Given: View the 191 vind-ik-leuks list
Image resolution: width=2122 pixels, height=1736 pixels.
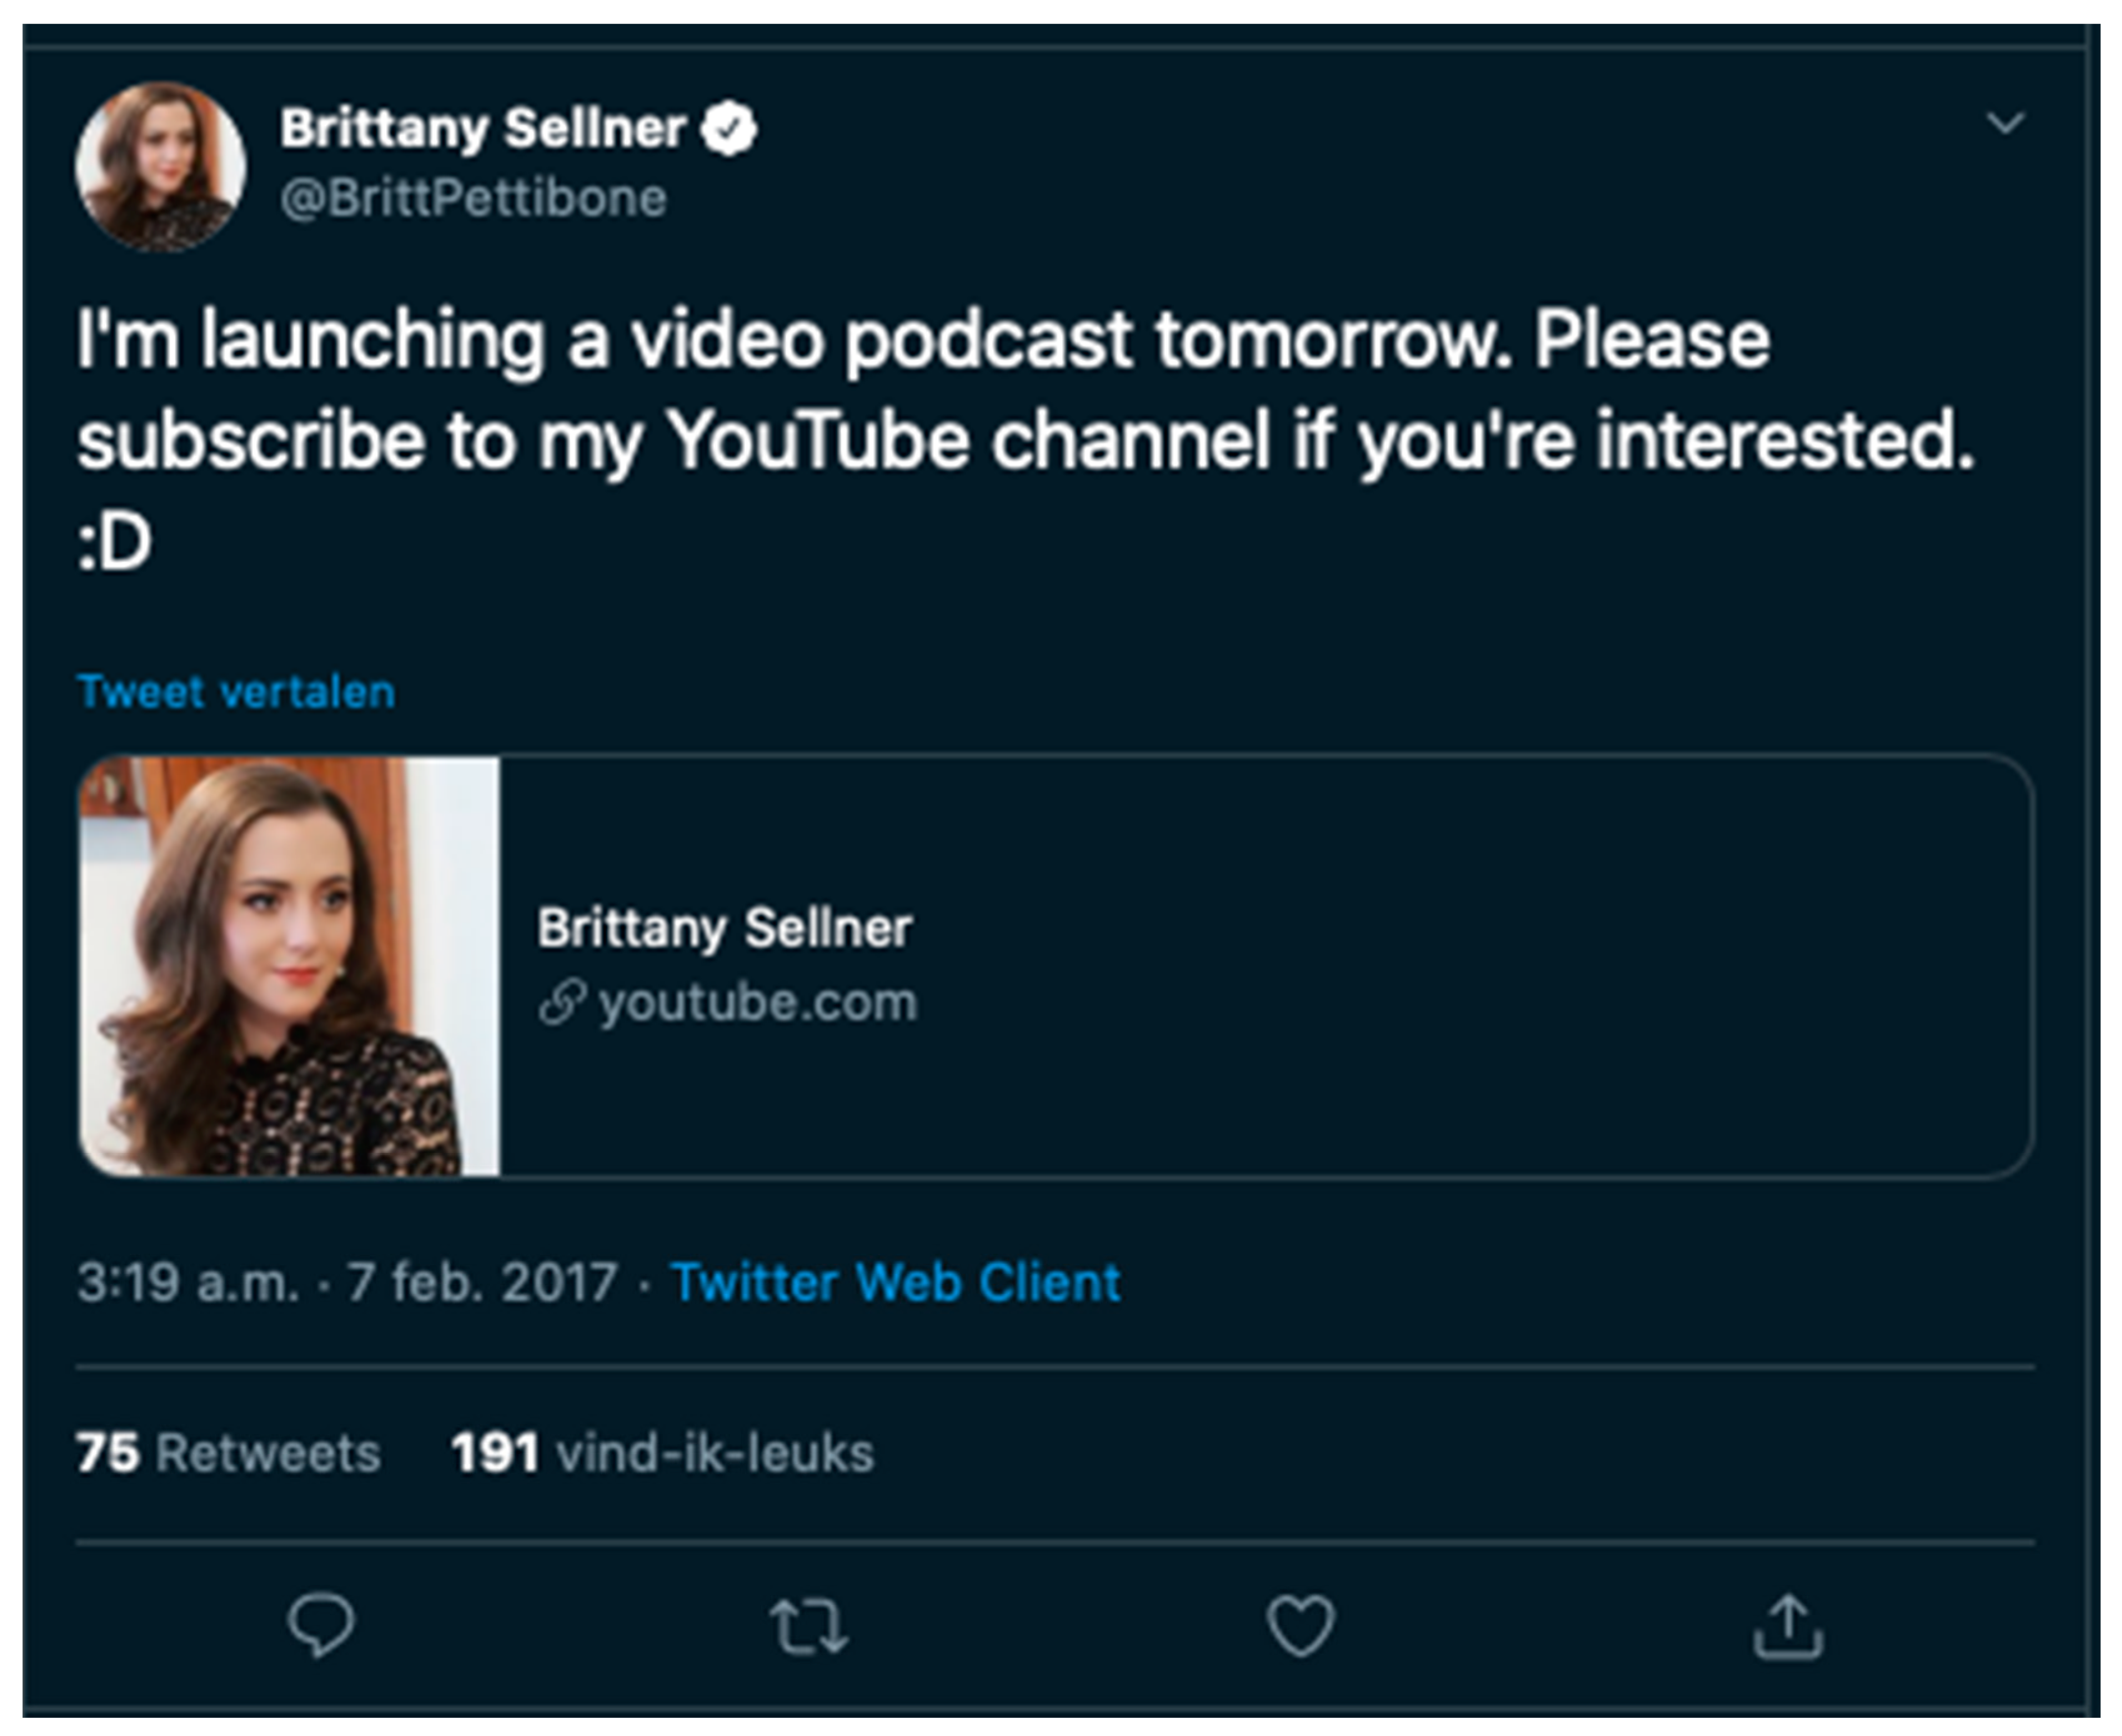Looking at the screenshot, I should click(x=662, y=1452).
